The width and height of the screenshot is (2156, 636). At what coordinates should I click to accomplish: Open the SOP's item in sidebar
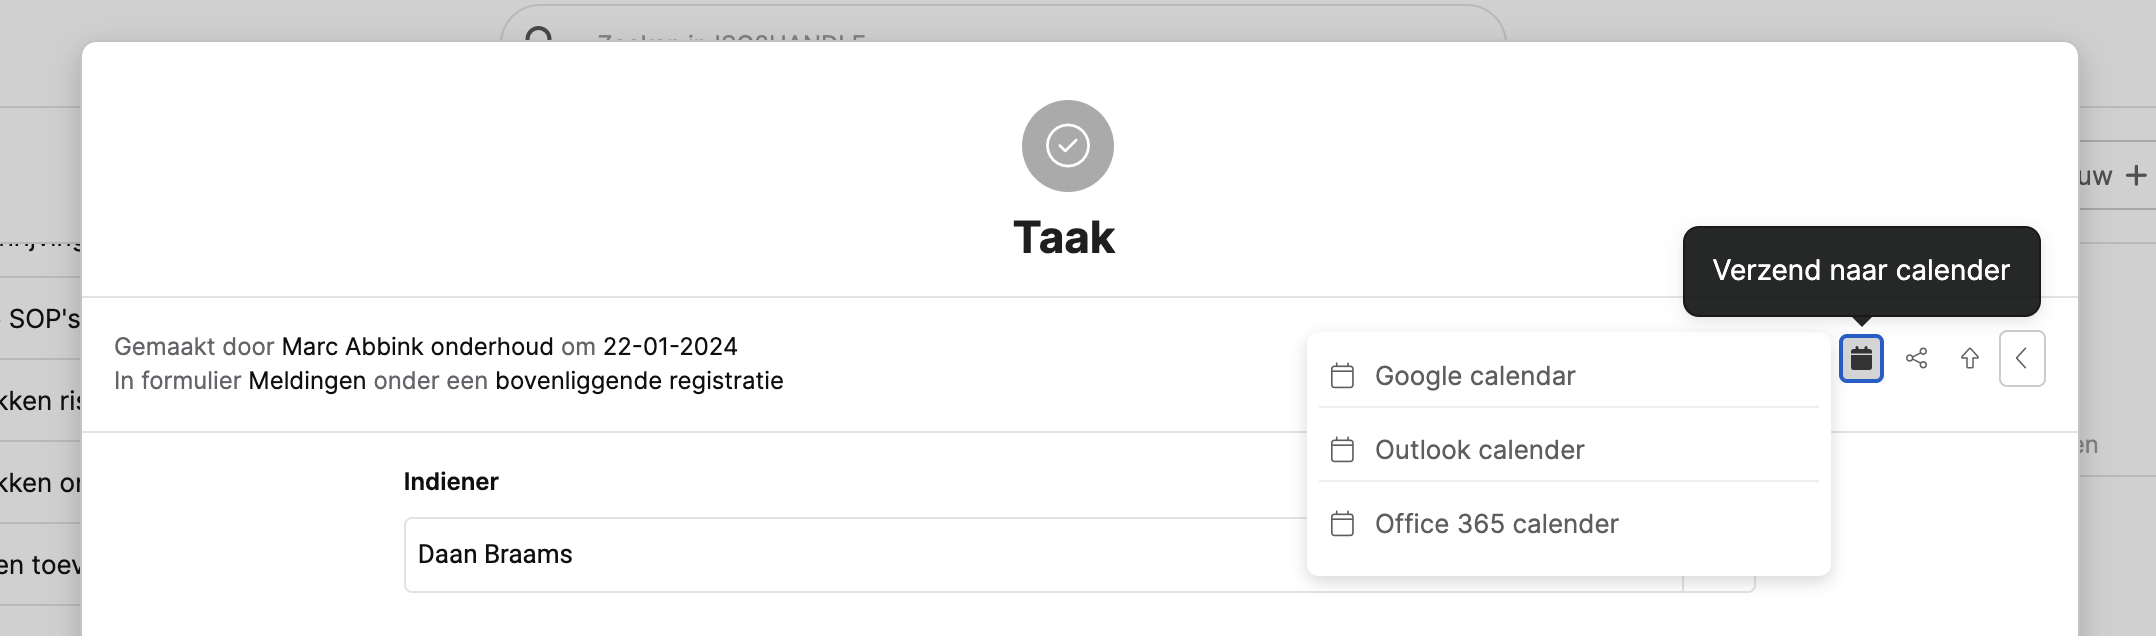point(42,319)
